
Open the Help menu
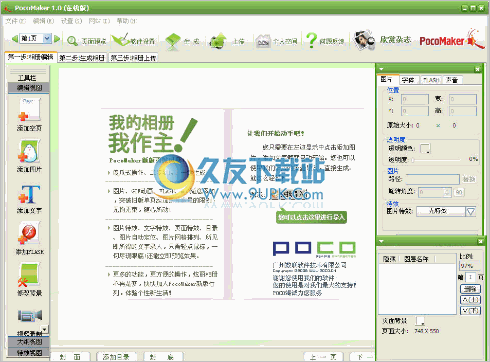[127, 21]
